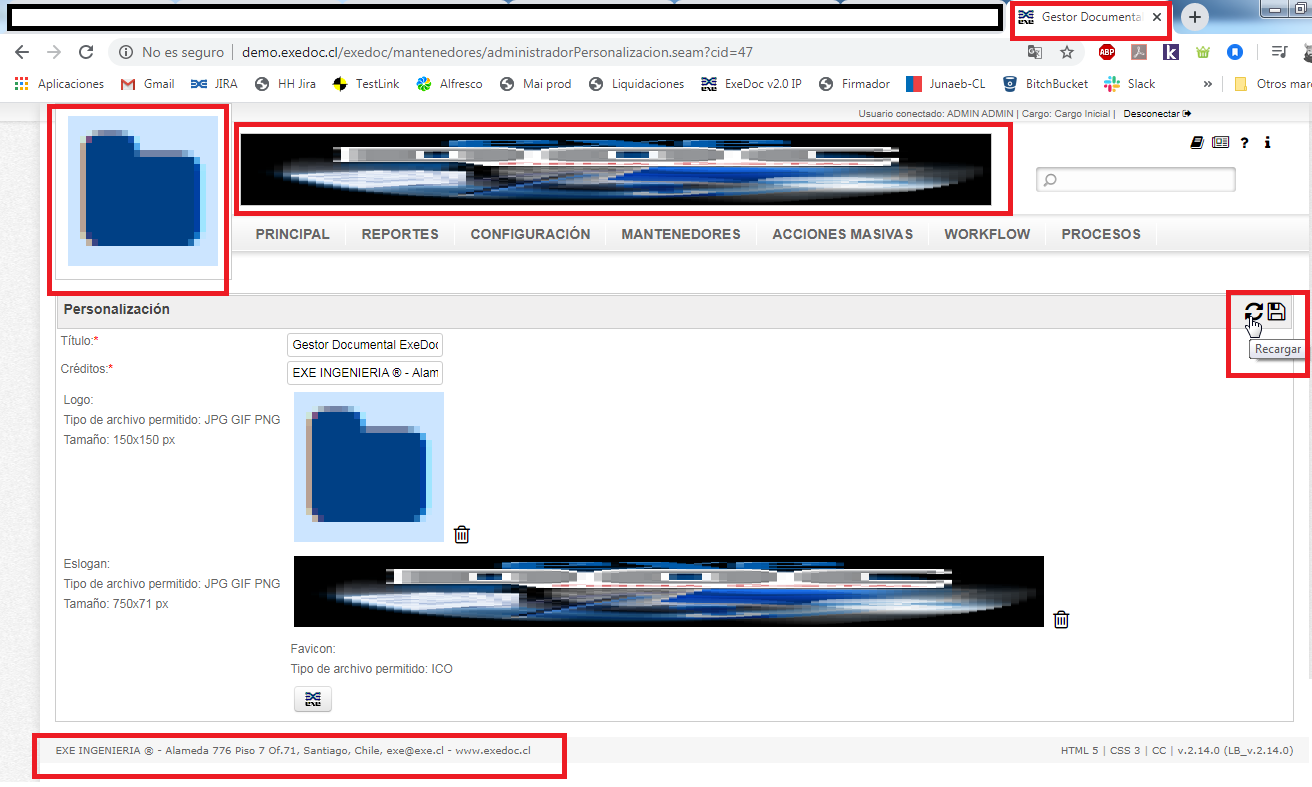Click the Eslogan banner preview in form
Viewport: 1312px width, 787px height.
669,591
